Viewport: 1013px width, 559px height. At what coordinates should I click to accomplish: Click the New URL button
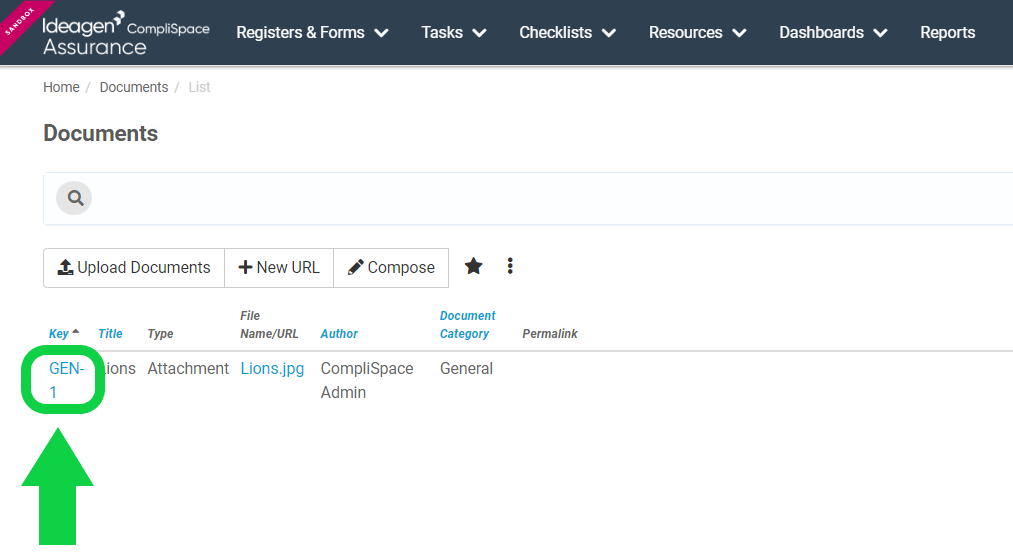click(x=279, y=268)
